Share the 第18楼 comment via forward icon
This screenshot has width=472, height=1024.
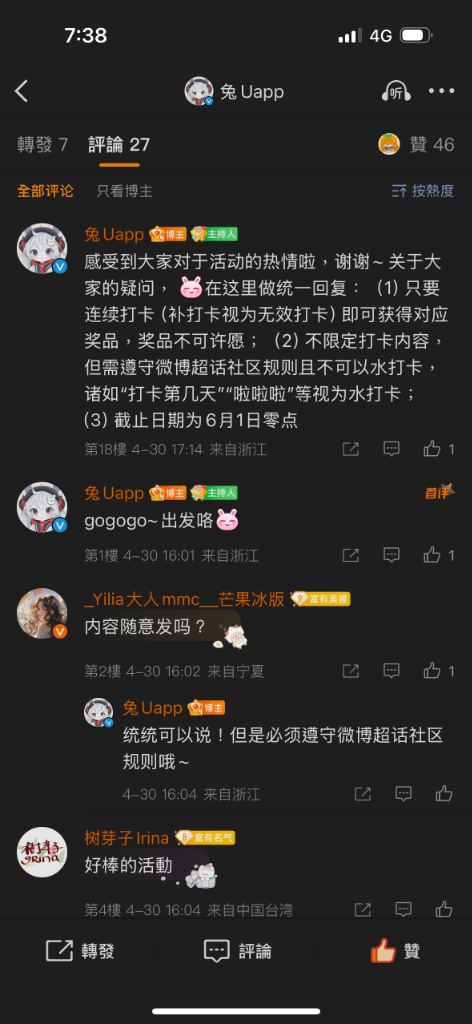click(x=351, y=449)
